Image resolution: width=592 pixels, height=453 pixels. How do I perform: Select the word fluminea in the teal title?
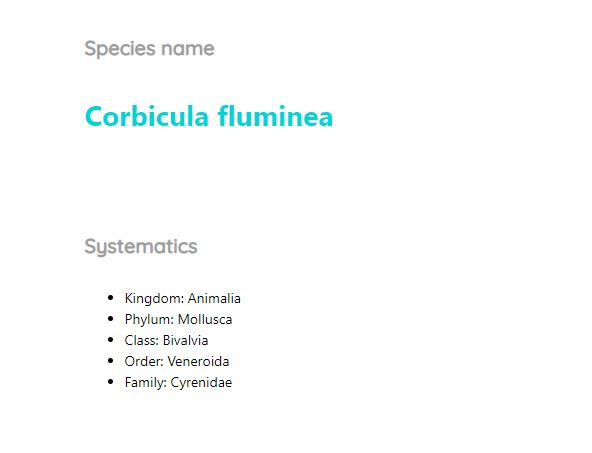pyautogui.click(x=275, y=116)
